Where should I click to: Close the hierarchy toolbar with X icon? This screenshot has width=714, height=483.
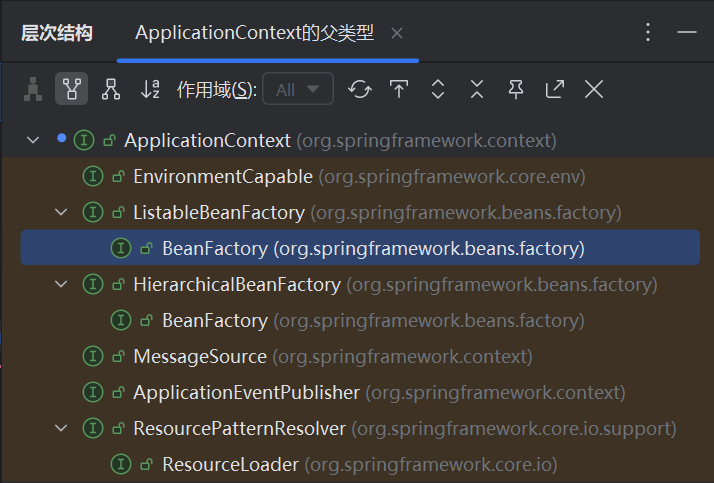[x=594, y=89]
